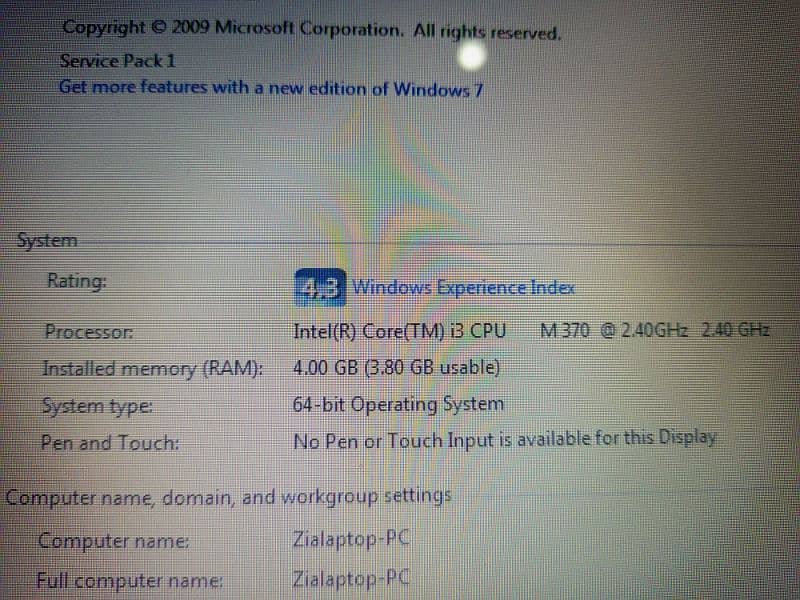This screenshot has height=600, width=800.
Task: Open the Windows Experience Index link
Action: click(x=463, y=288)
